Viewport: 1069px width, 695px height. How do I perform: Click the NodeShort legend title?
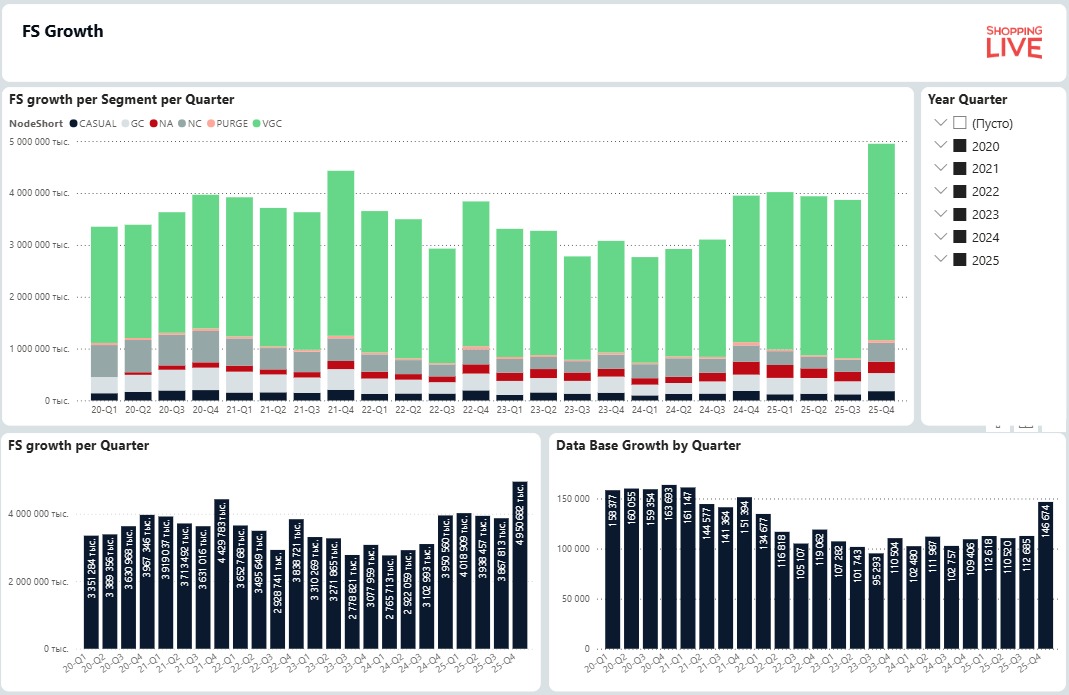click(x=36, y=123)
